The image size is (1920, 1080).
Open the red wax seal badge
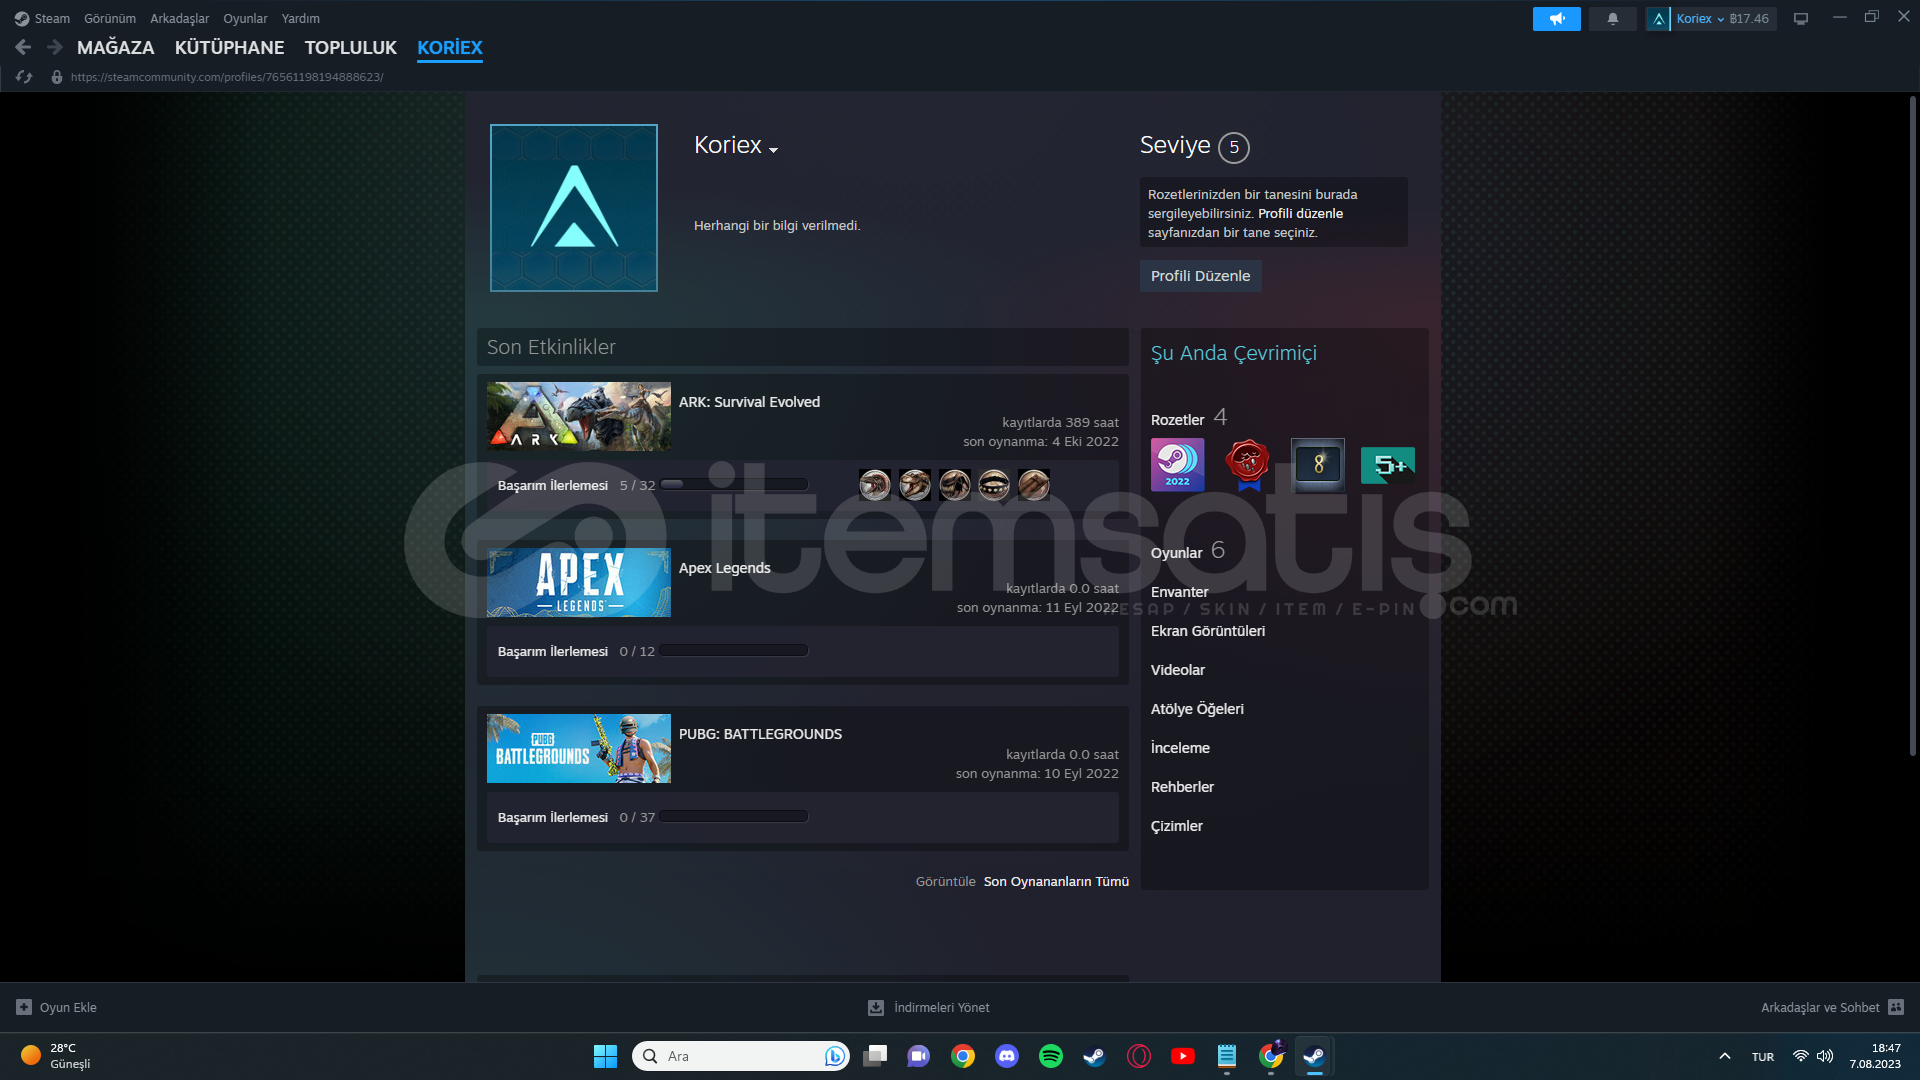pos(1248,465)
